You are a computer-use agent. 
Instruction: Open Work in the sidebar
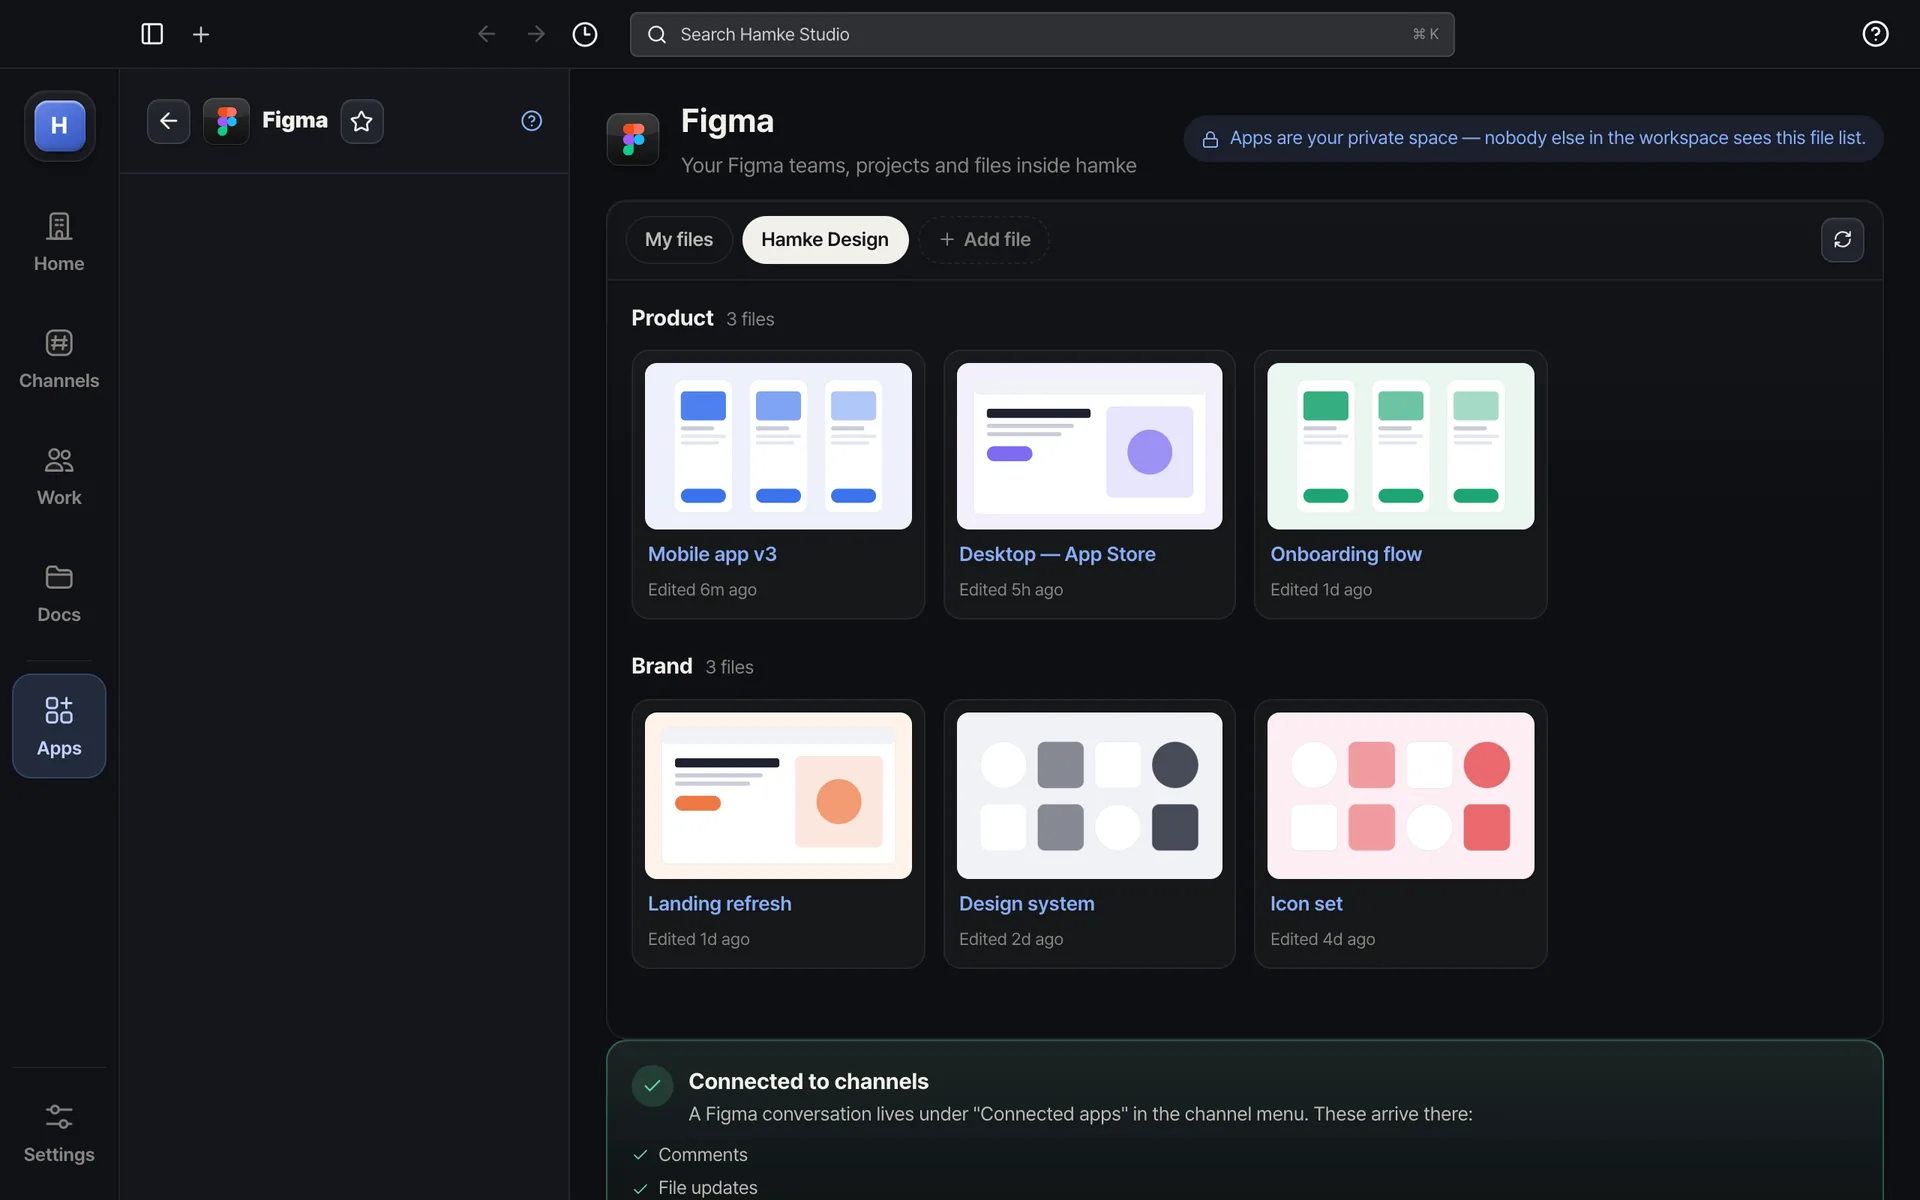coord(59,477)
